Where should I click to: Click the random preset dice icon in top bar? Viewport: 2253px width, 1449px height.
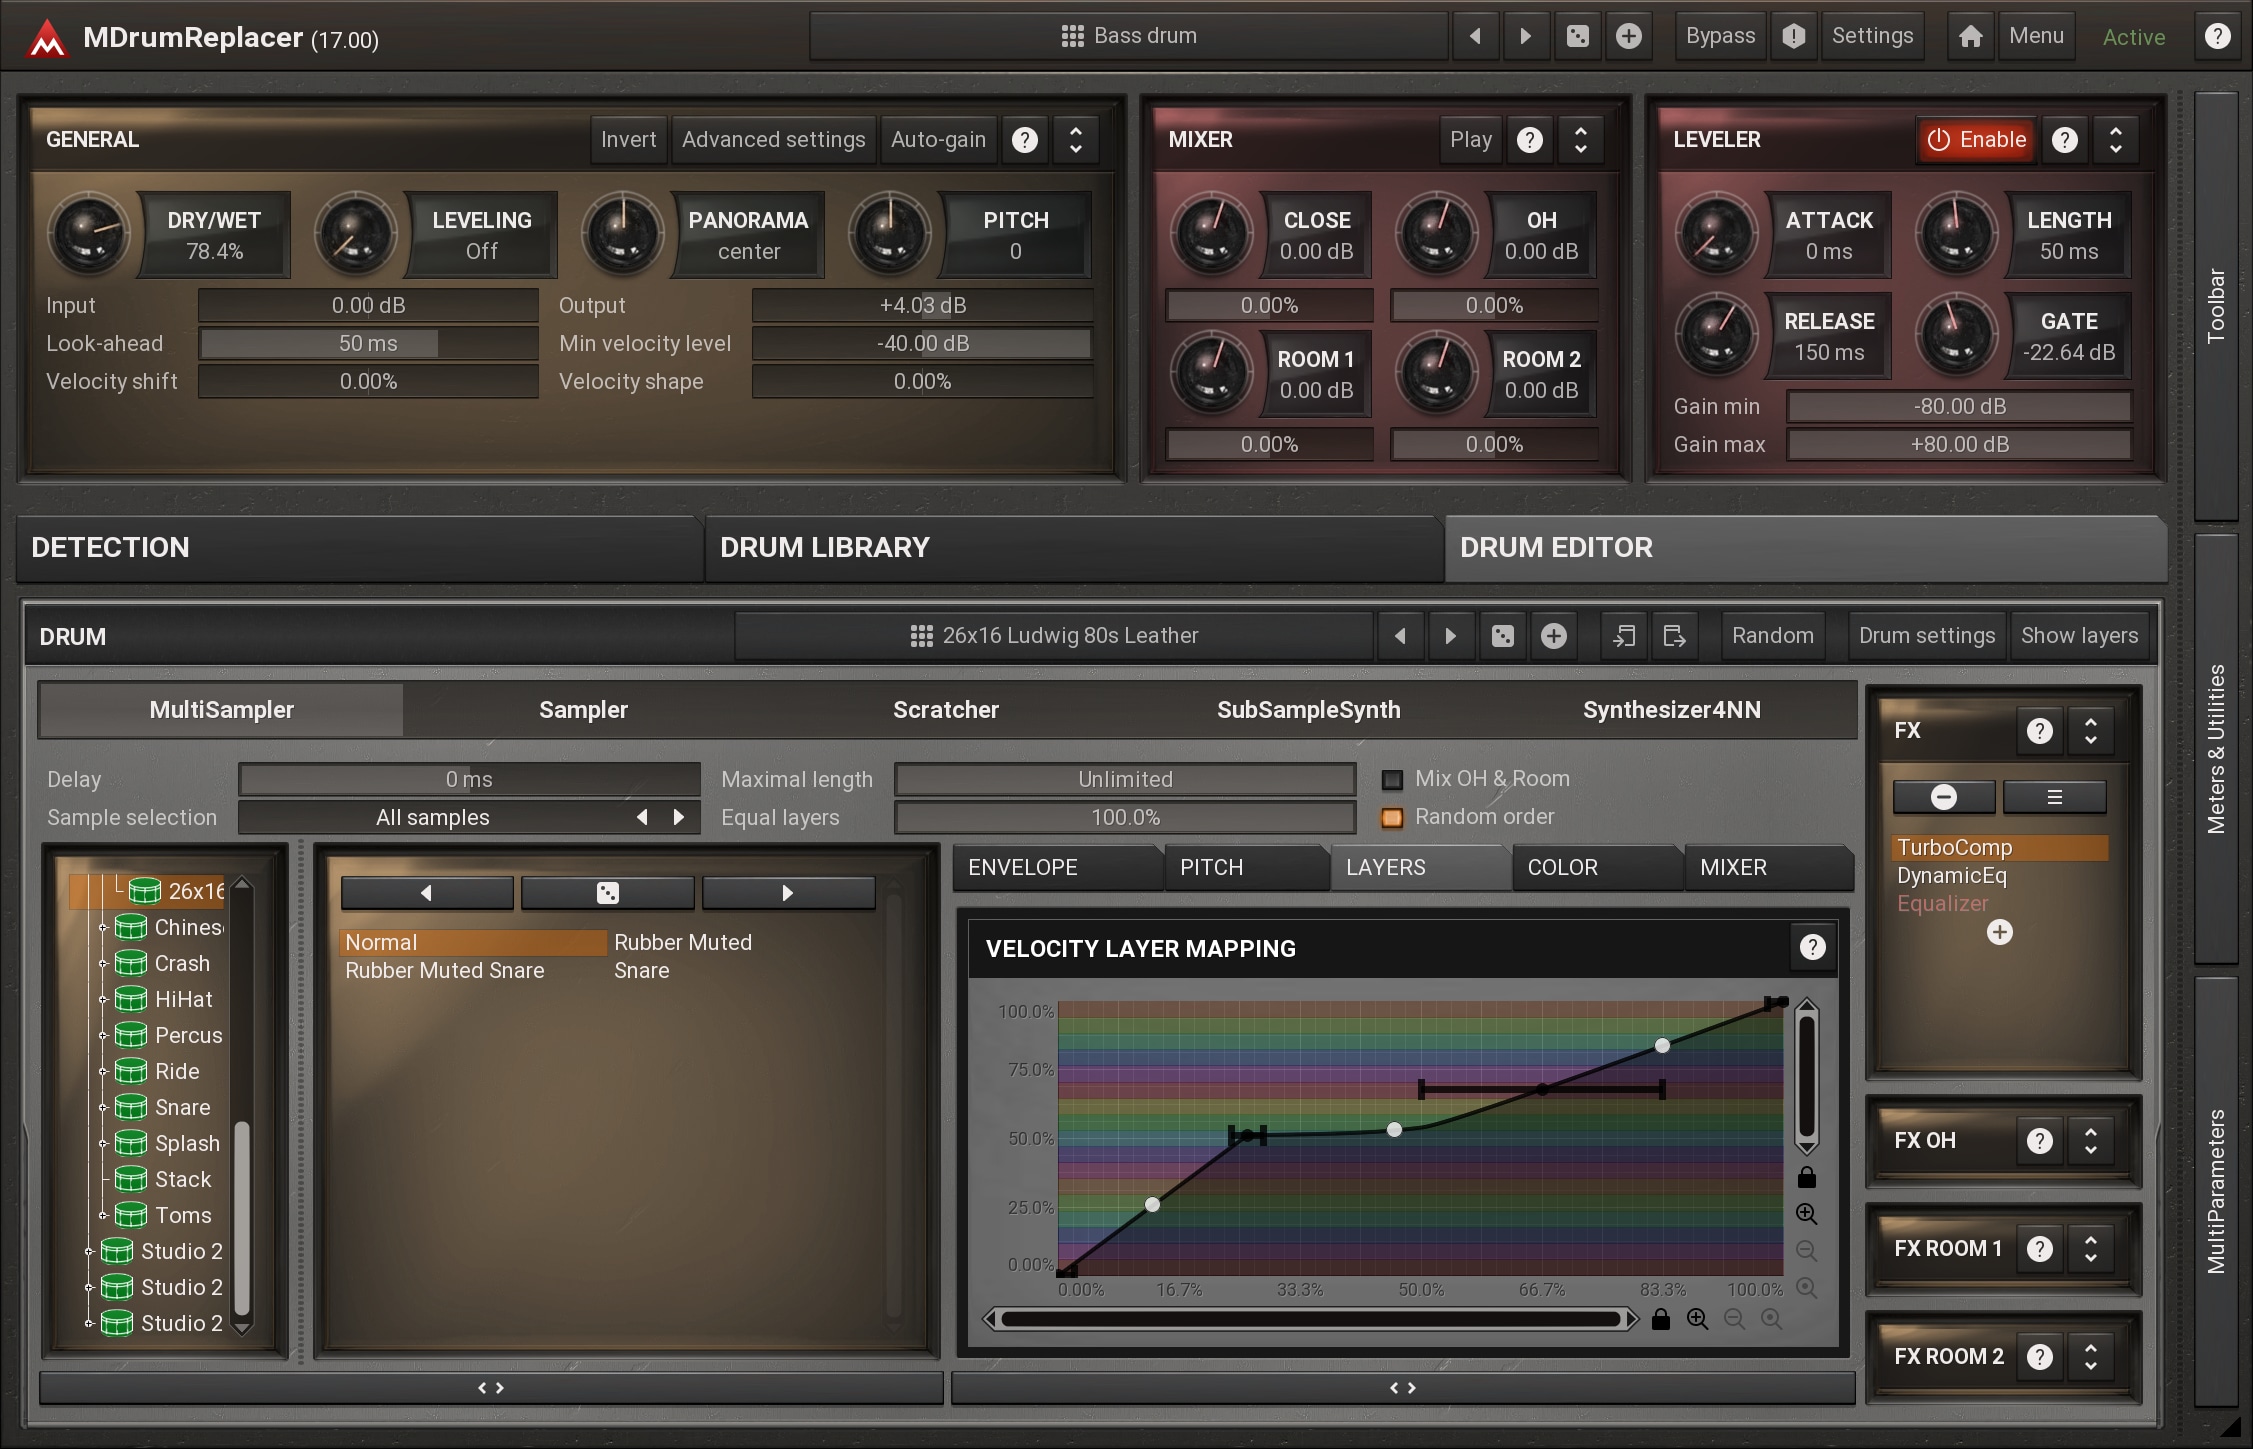(1577, 36)
